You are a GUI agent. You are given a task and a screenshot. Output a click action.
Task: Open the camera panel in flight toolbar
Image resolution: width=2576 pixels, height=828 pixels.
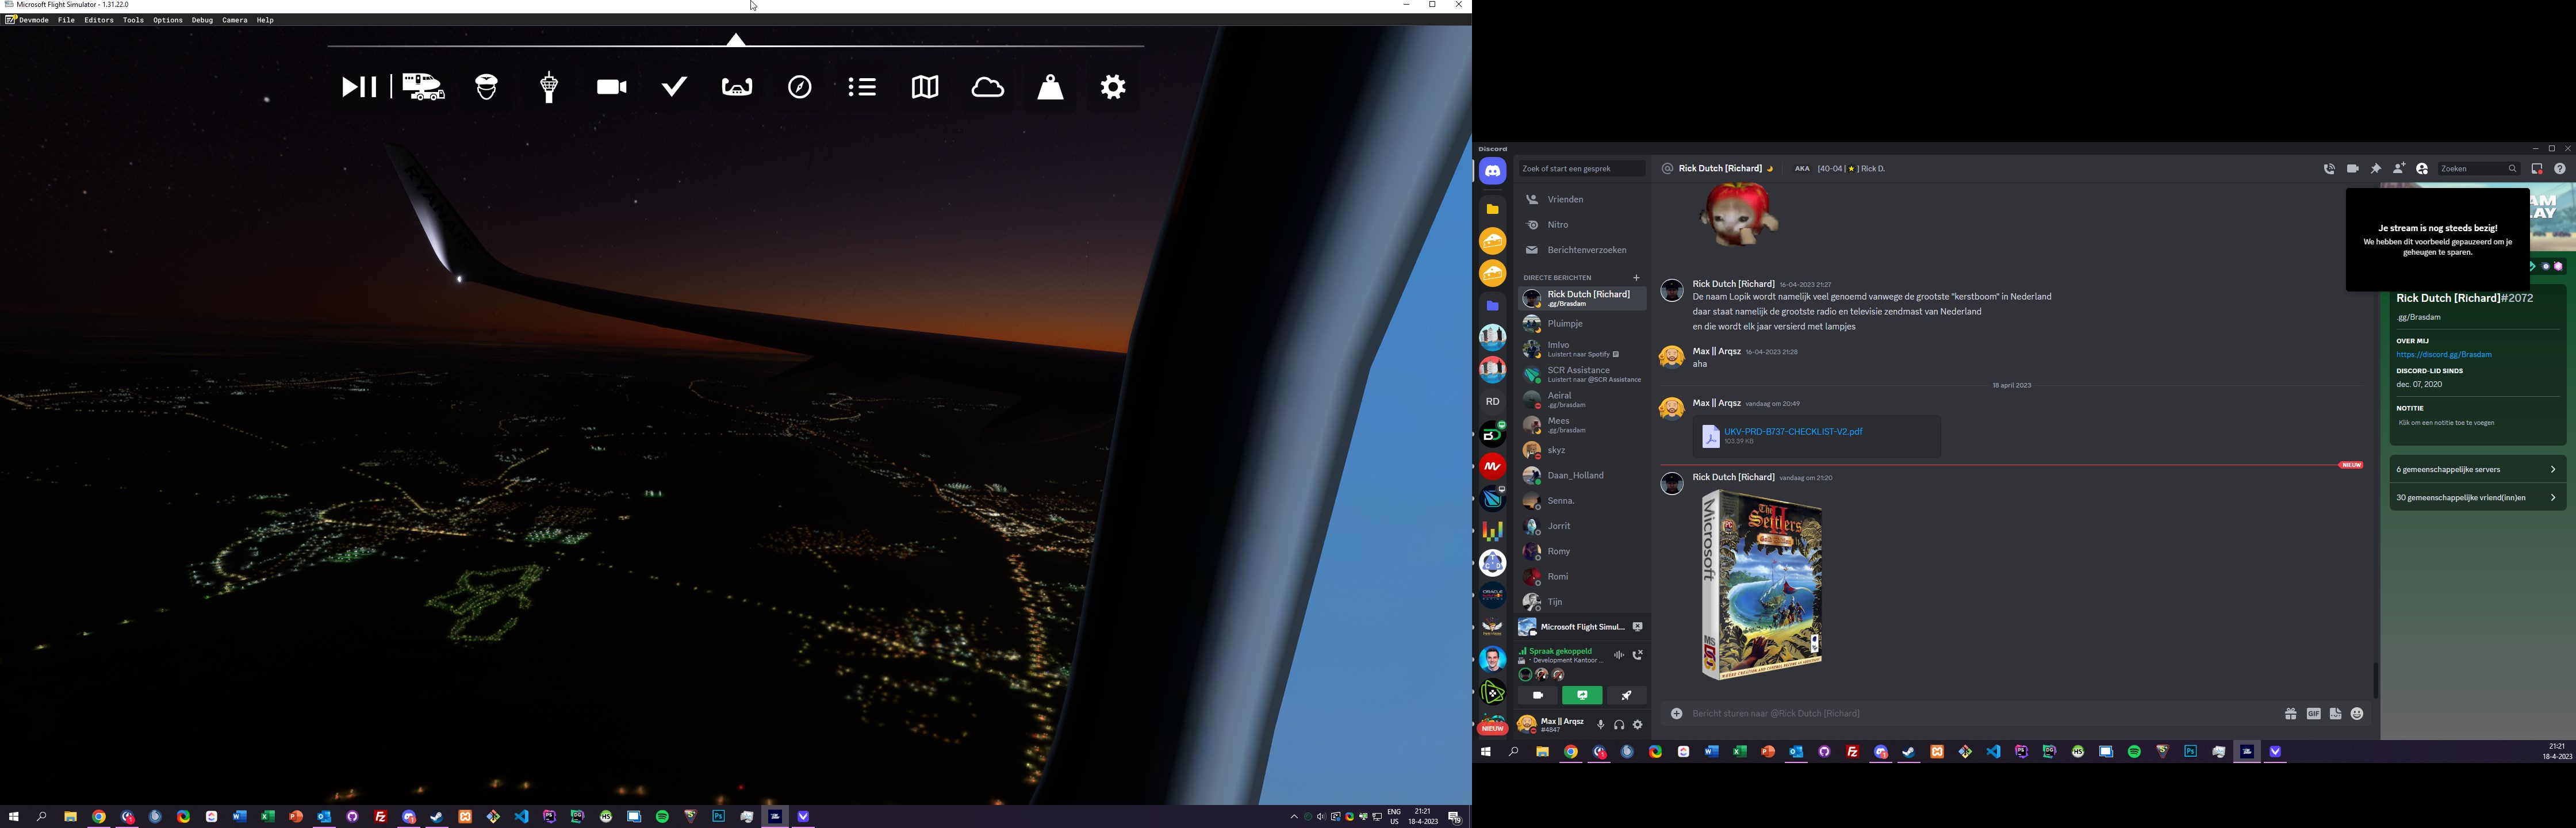tap(611, 87)
